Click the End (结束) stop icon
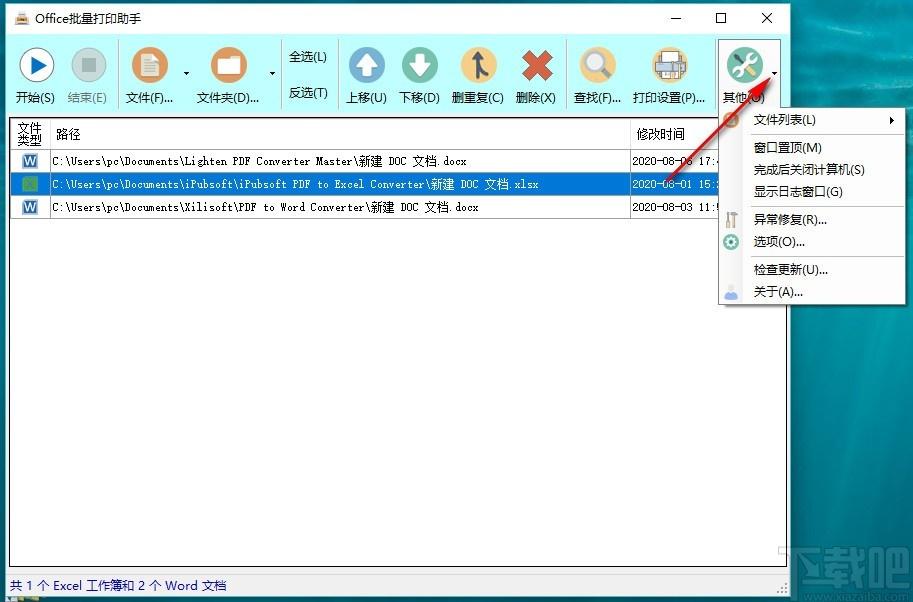Screen dimensions: 913x602 click(89, 65)
